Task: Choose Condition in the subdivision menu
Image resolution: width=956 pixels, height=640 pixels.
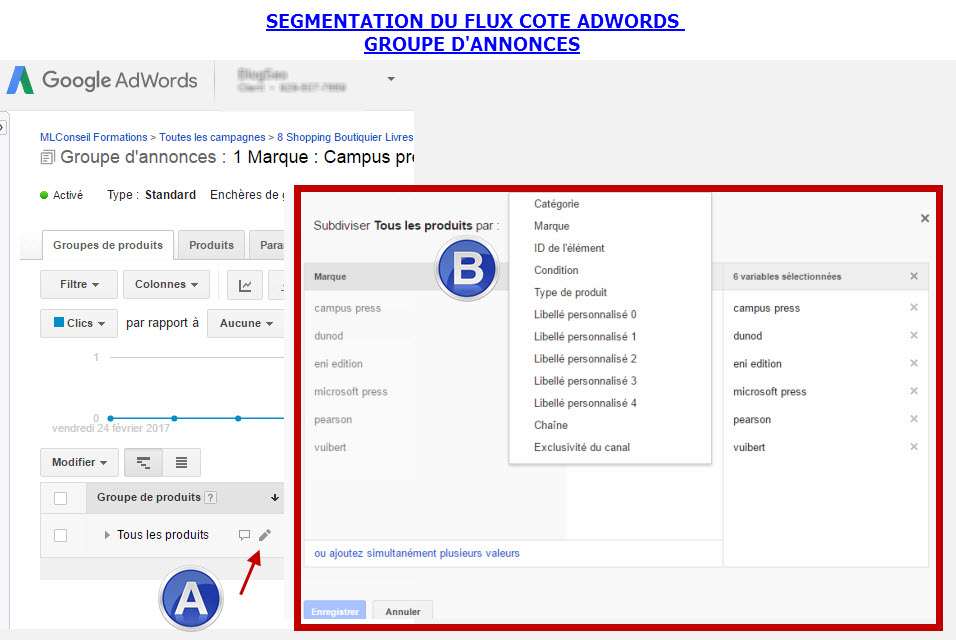Action: 556,270
